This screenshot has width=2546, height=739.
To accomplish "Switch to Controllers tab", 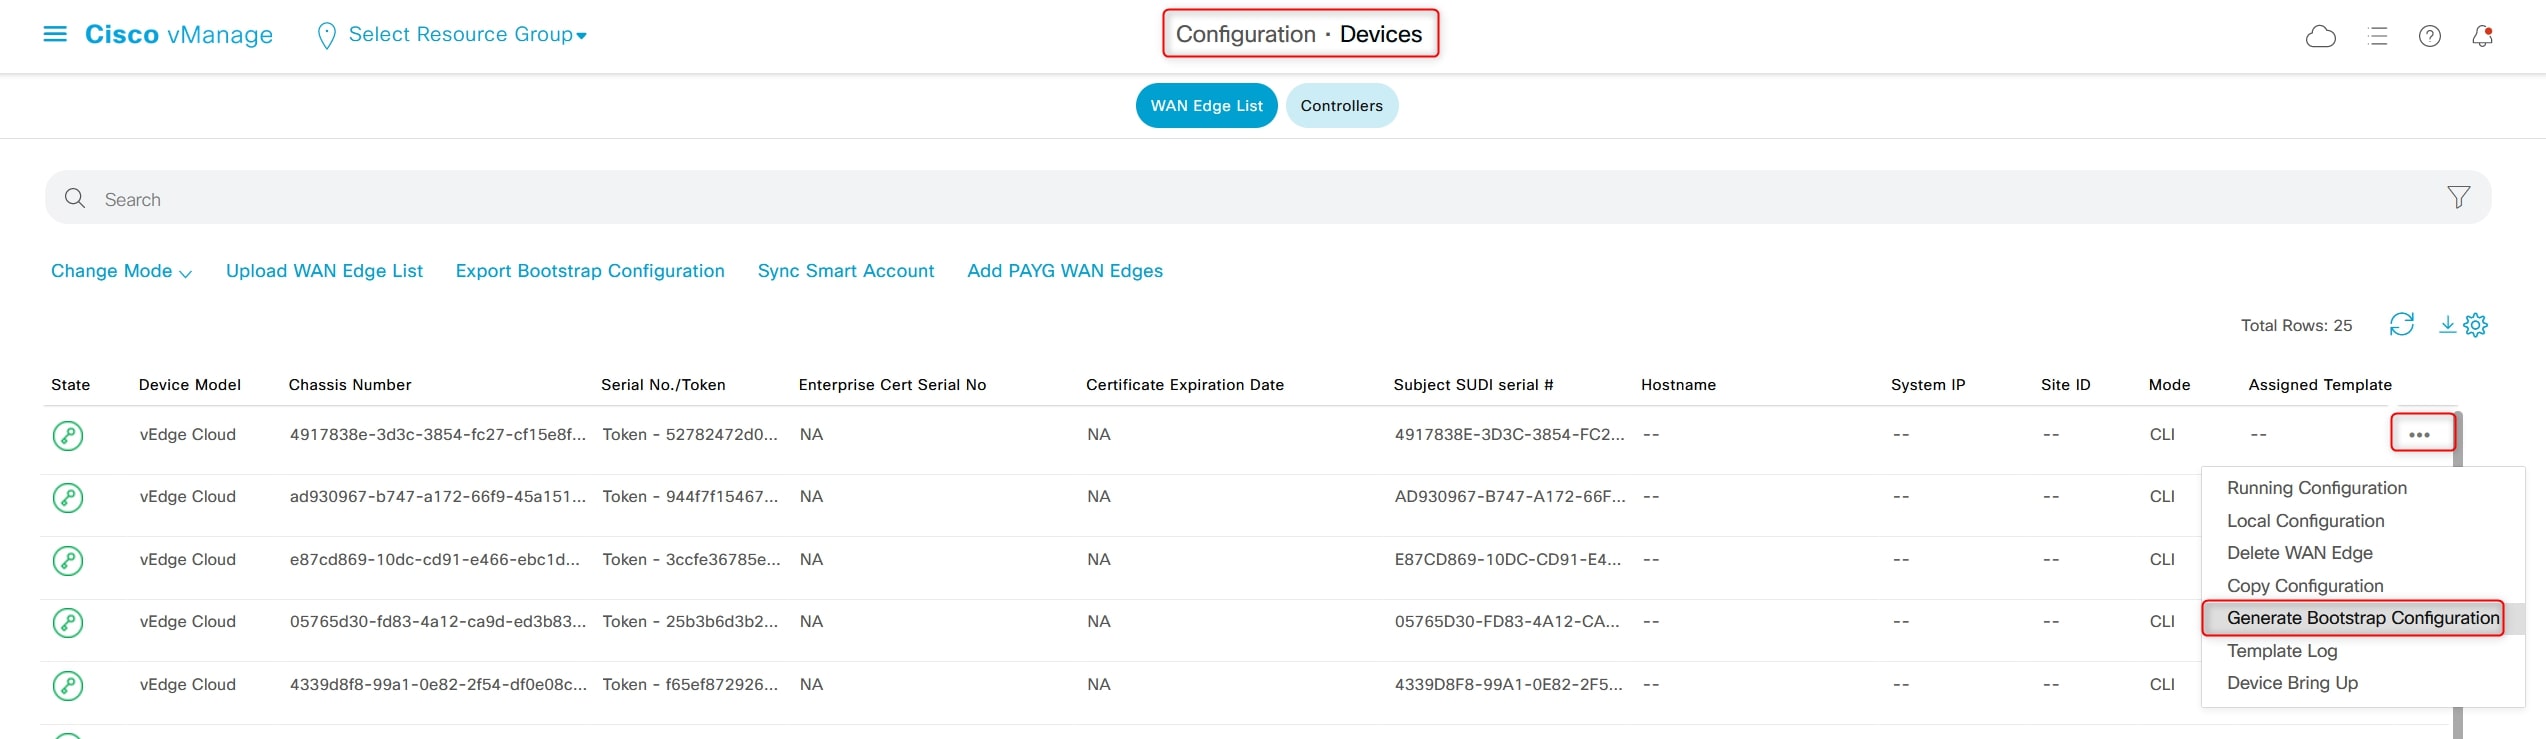I will (1341, 106).
